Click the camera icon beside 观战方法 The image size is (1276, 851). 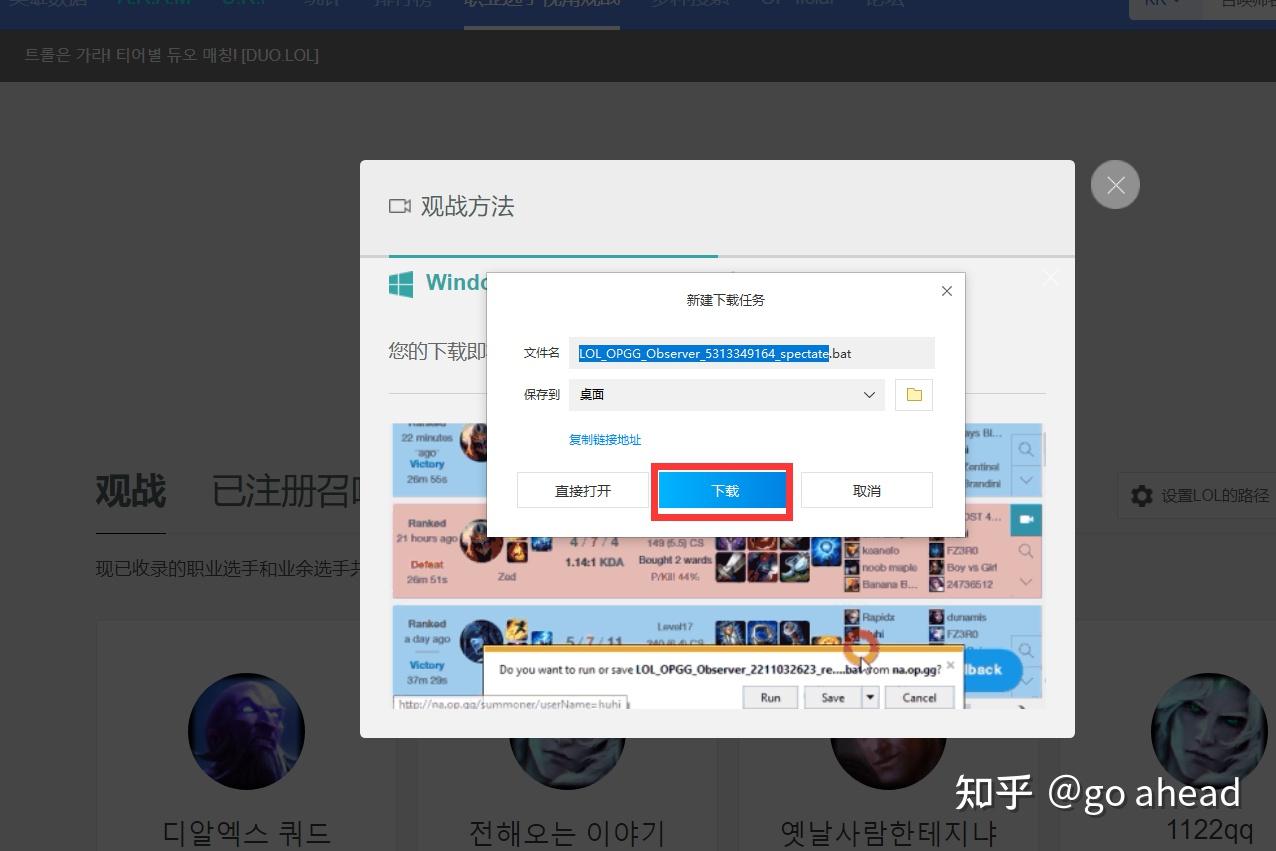(400, 206)
